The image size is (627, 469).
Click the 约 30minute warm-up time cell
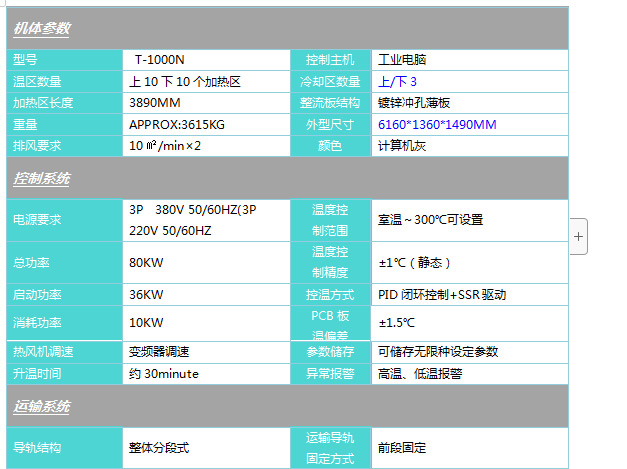(x=164, y=373)
